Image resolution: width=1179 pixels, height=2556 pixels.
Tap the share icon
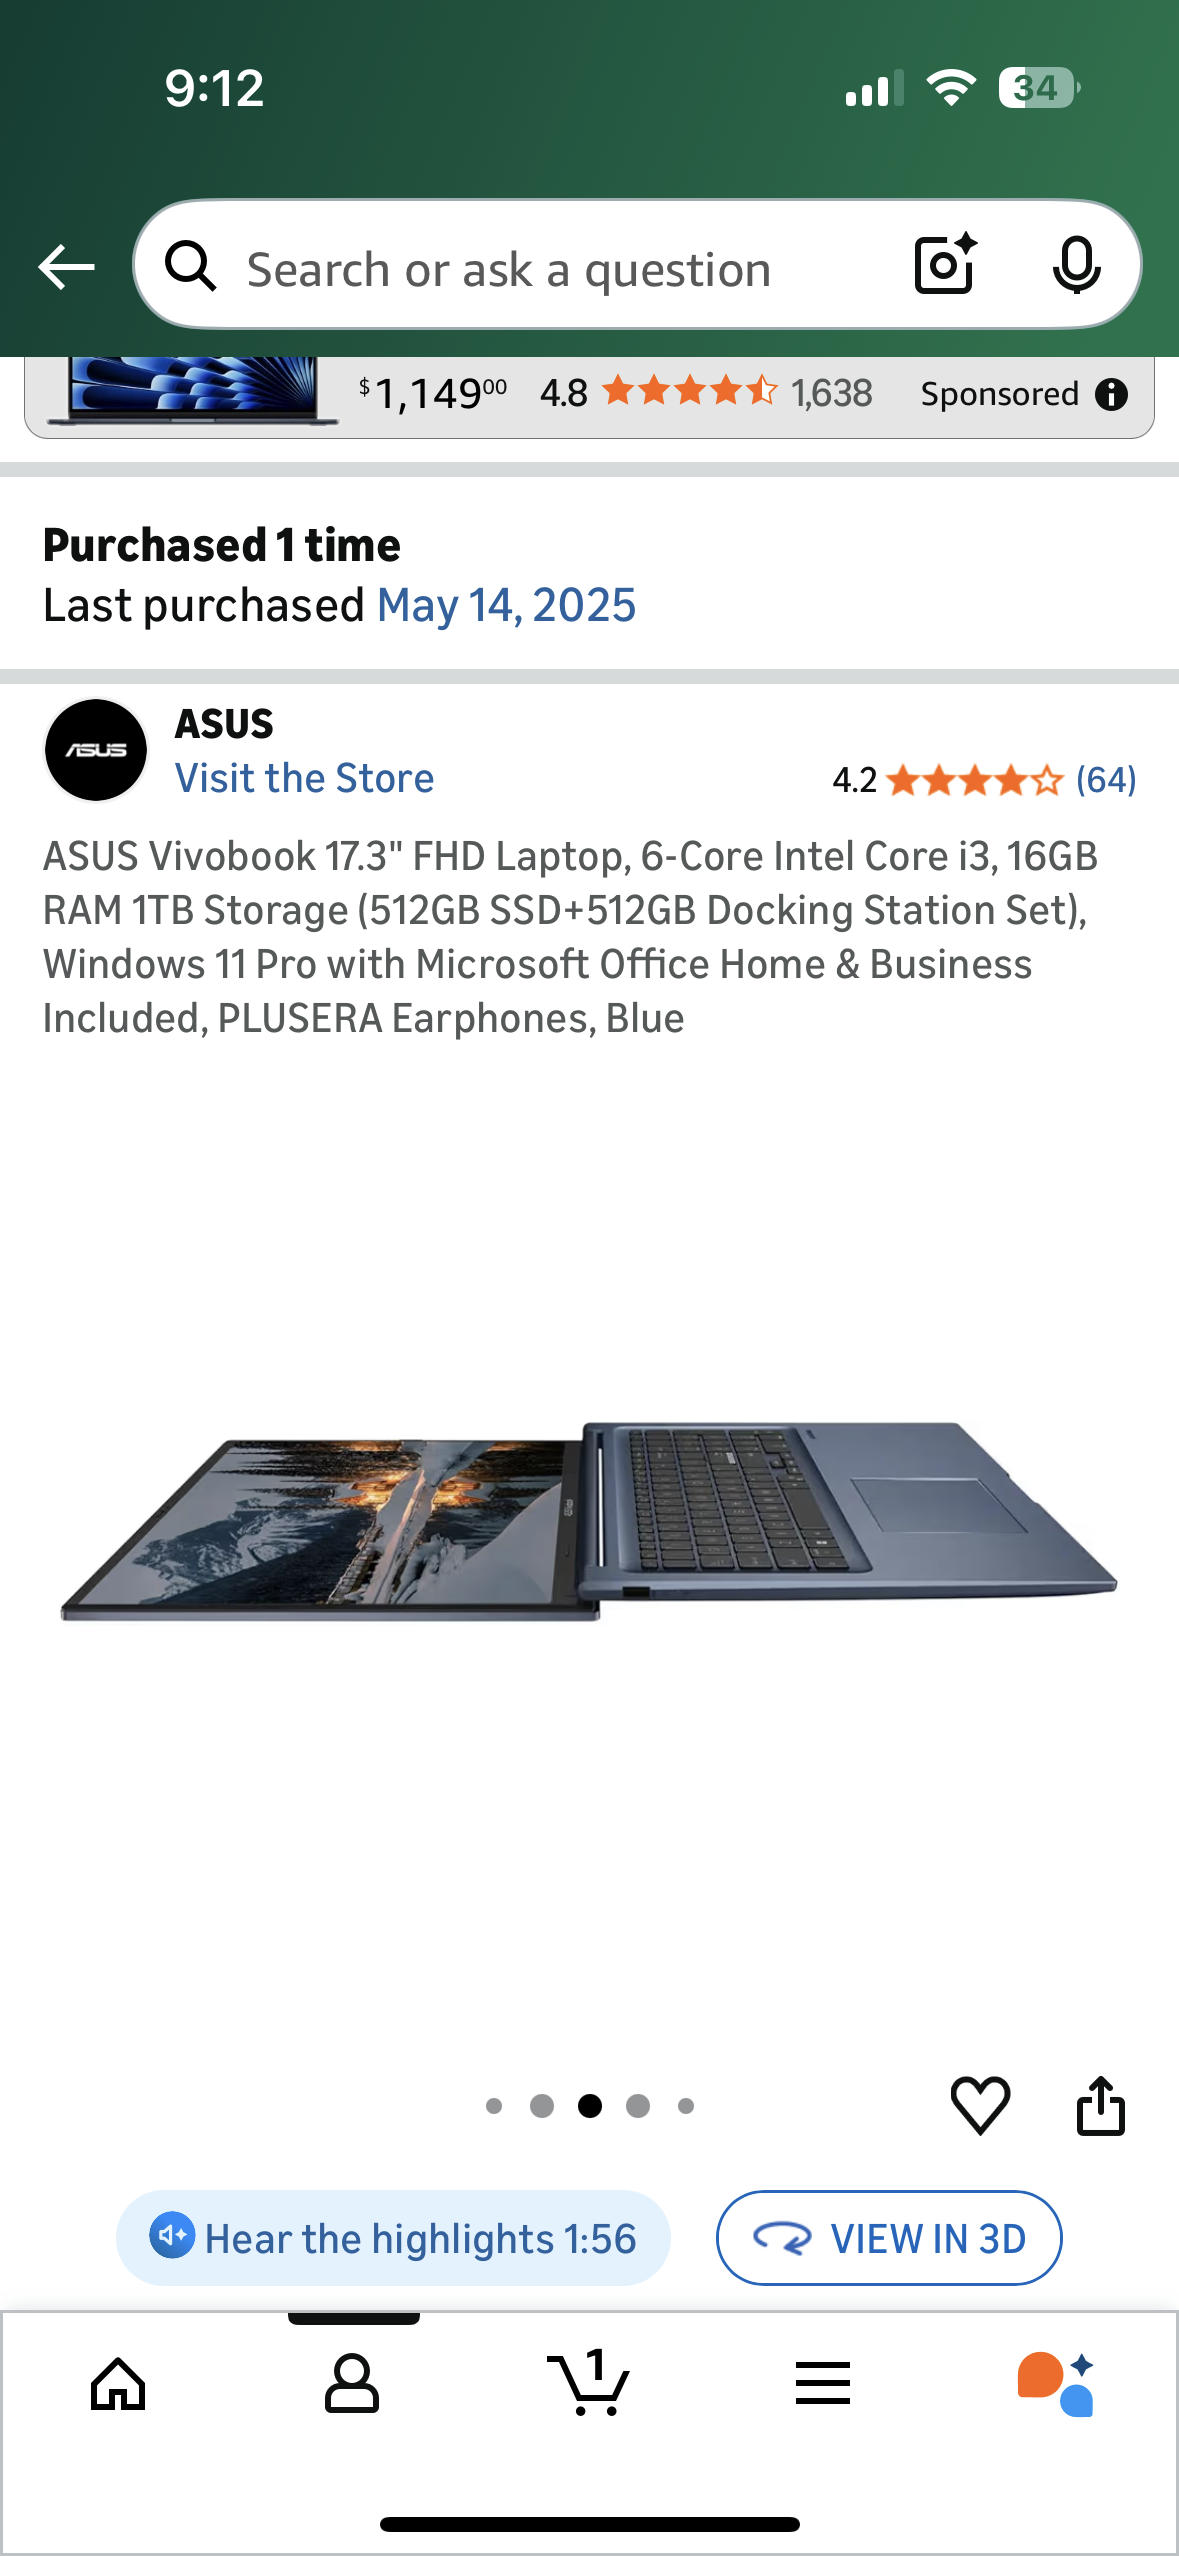1100,2105
